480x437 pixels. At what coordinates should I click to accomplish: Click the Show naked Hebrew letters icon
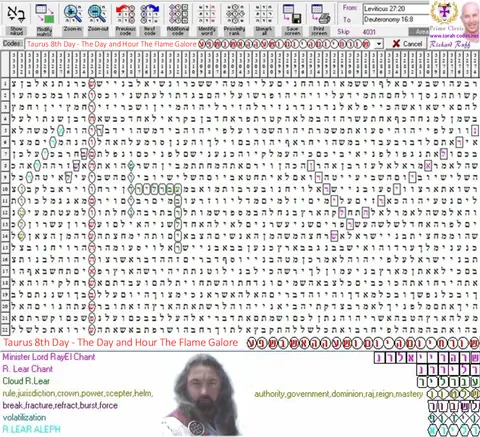(16, 14)
